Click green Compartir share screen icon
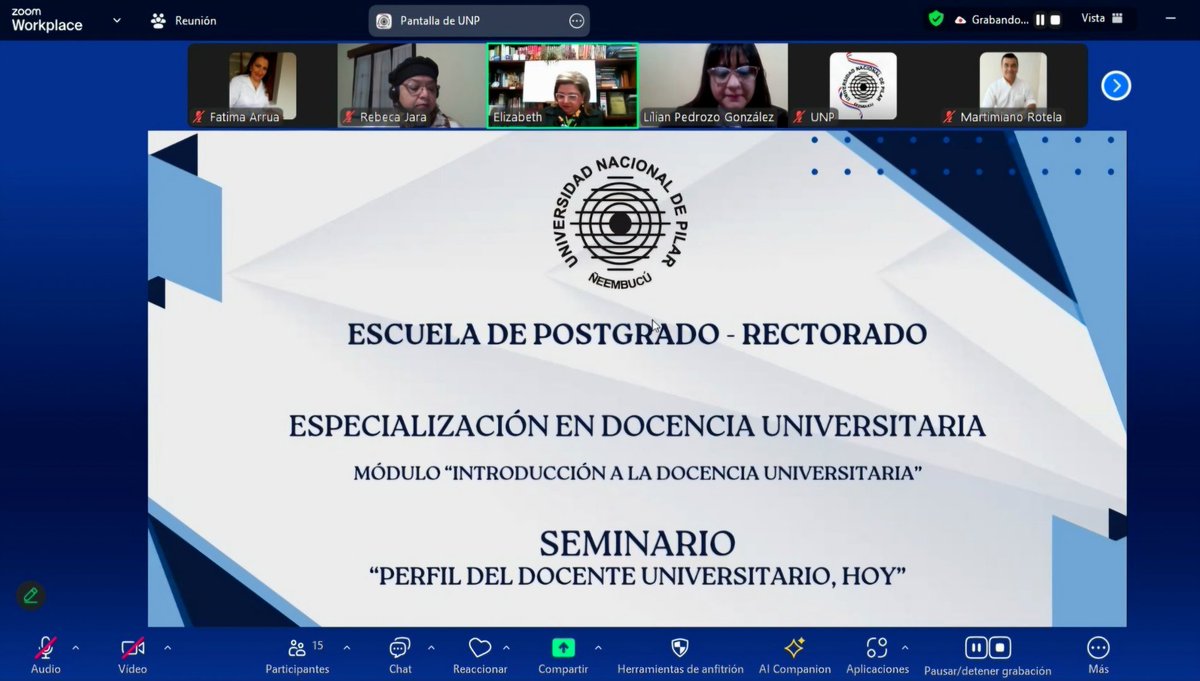1200x681 pixels. coord(564,648)
